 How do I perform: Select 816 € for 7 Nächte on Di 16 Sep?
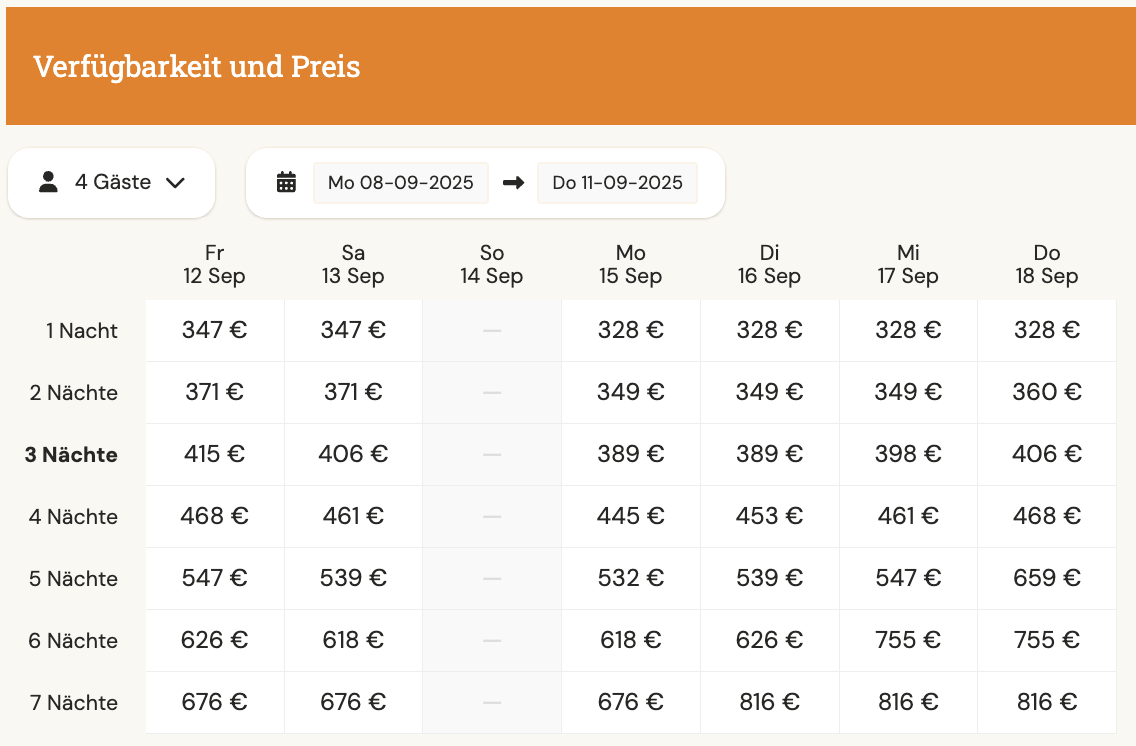pos(769,703)
